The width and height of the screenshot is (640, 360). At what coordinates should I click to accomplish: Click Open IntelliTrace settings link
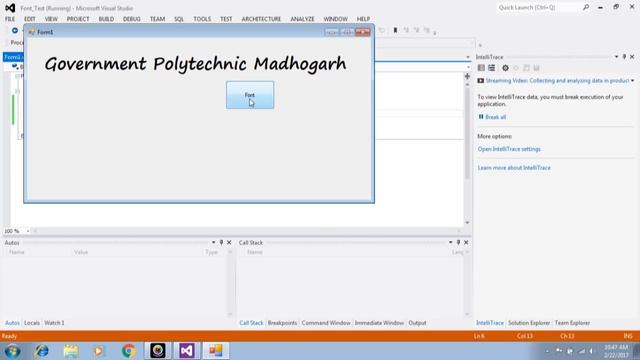509,149
